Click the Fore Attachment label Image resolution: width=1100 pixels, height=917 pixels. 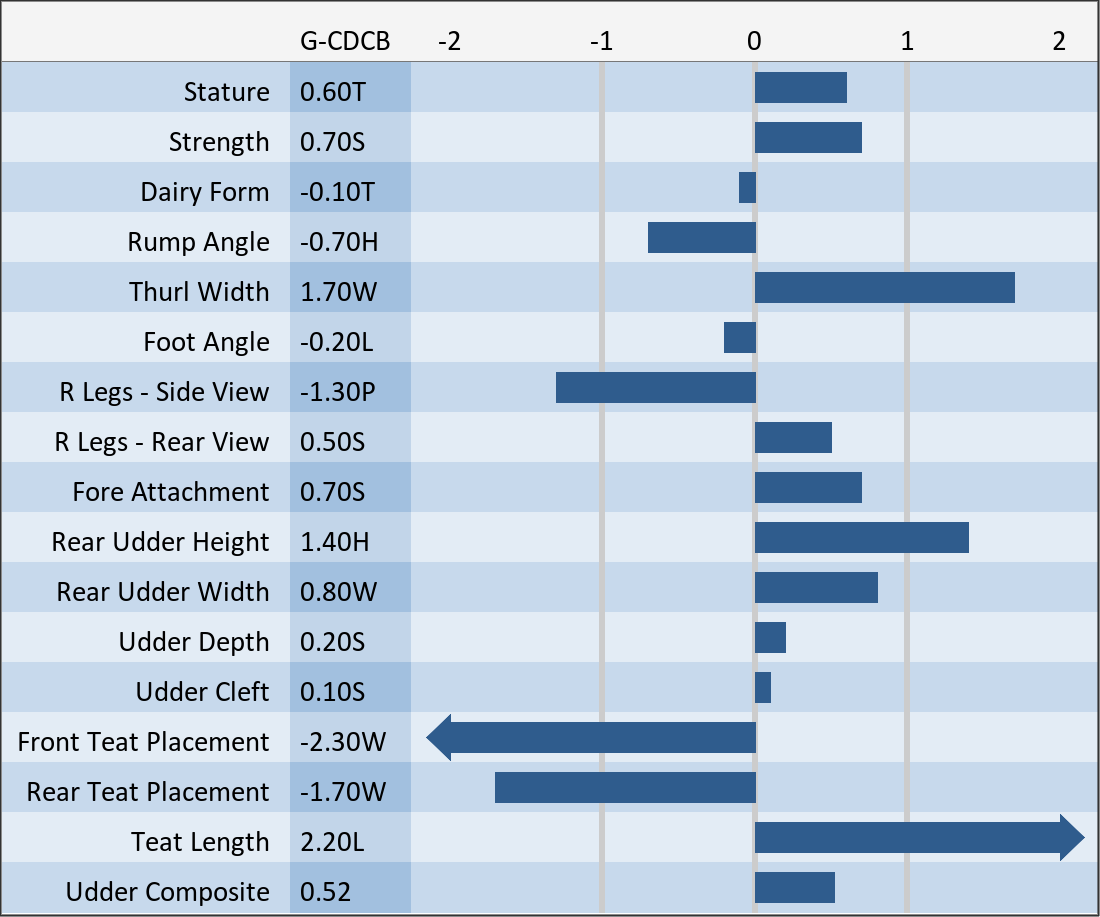pyautogui.click(x=170, y=492)
